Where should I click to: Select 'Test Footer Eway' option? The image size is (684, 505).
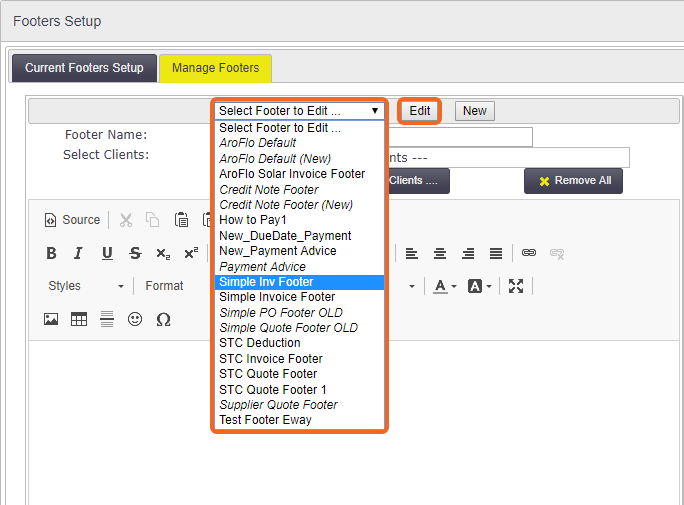coord(299,420)
